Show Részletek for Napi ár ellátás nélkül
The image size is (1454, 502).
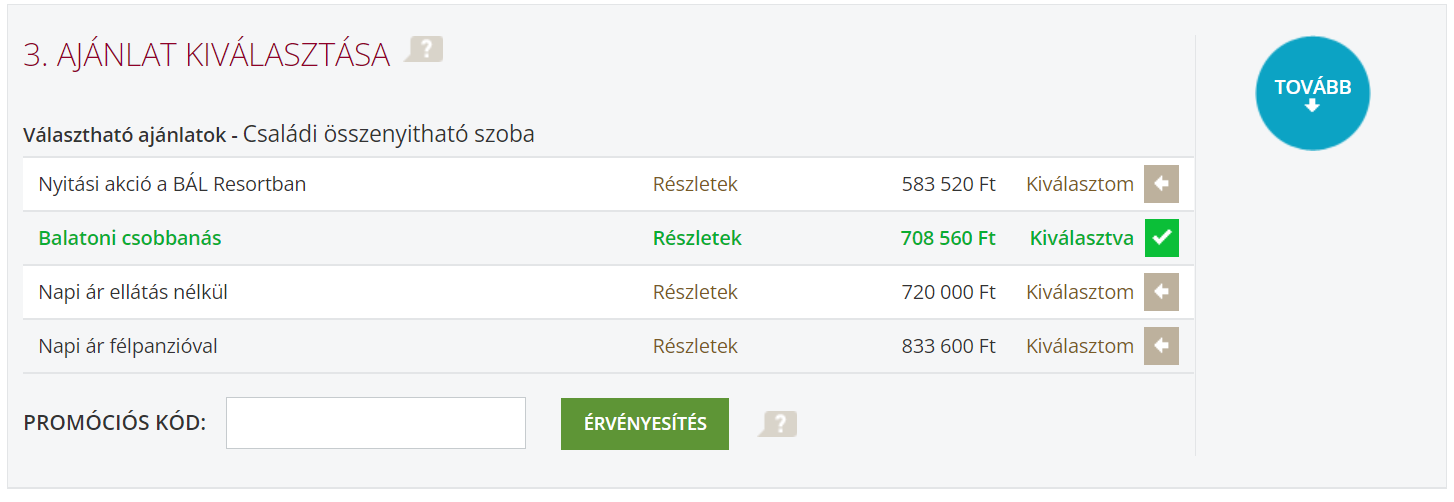[x=695, y=292]
